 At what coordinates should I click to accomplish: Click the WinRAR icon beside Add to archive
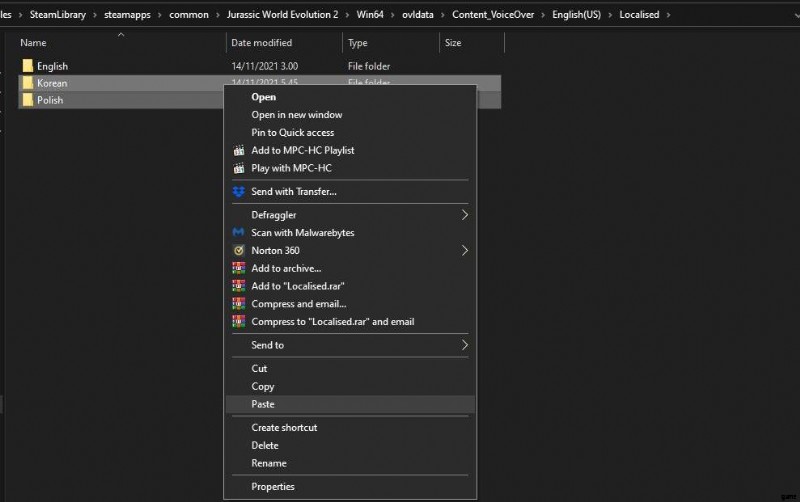tap(238, 269)
